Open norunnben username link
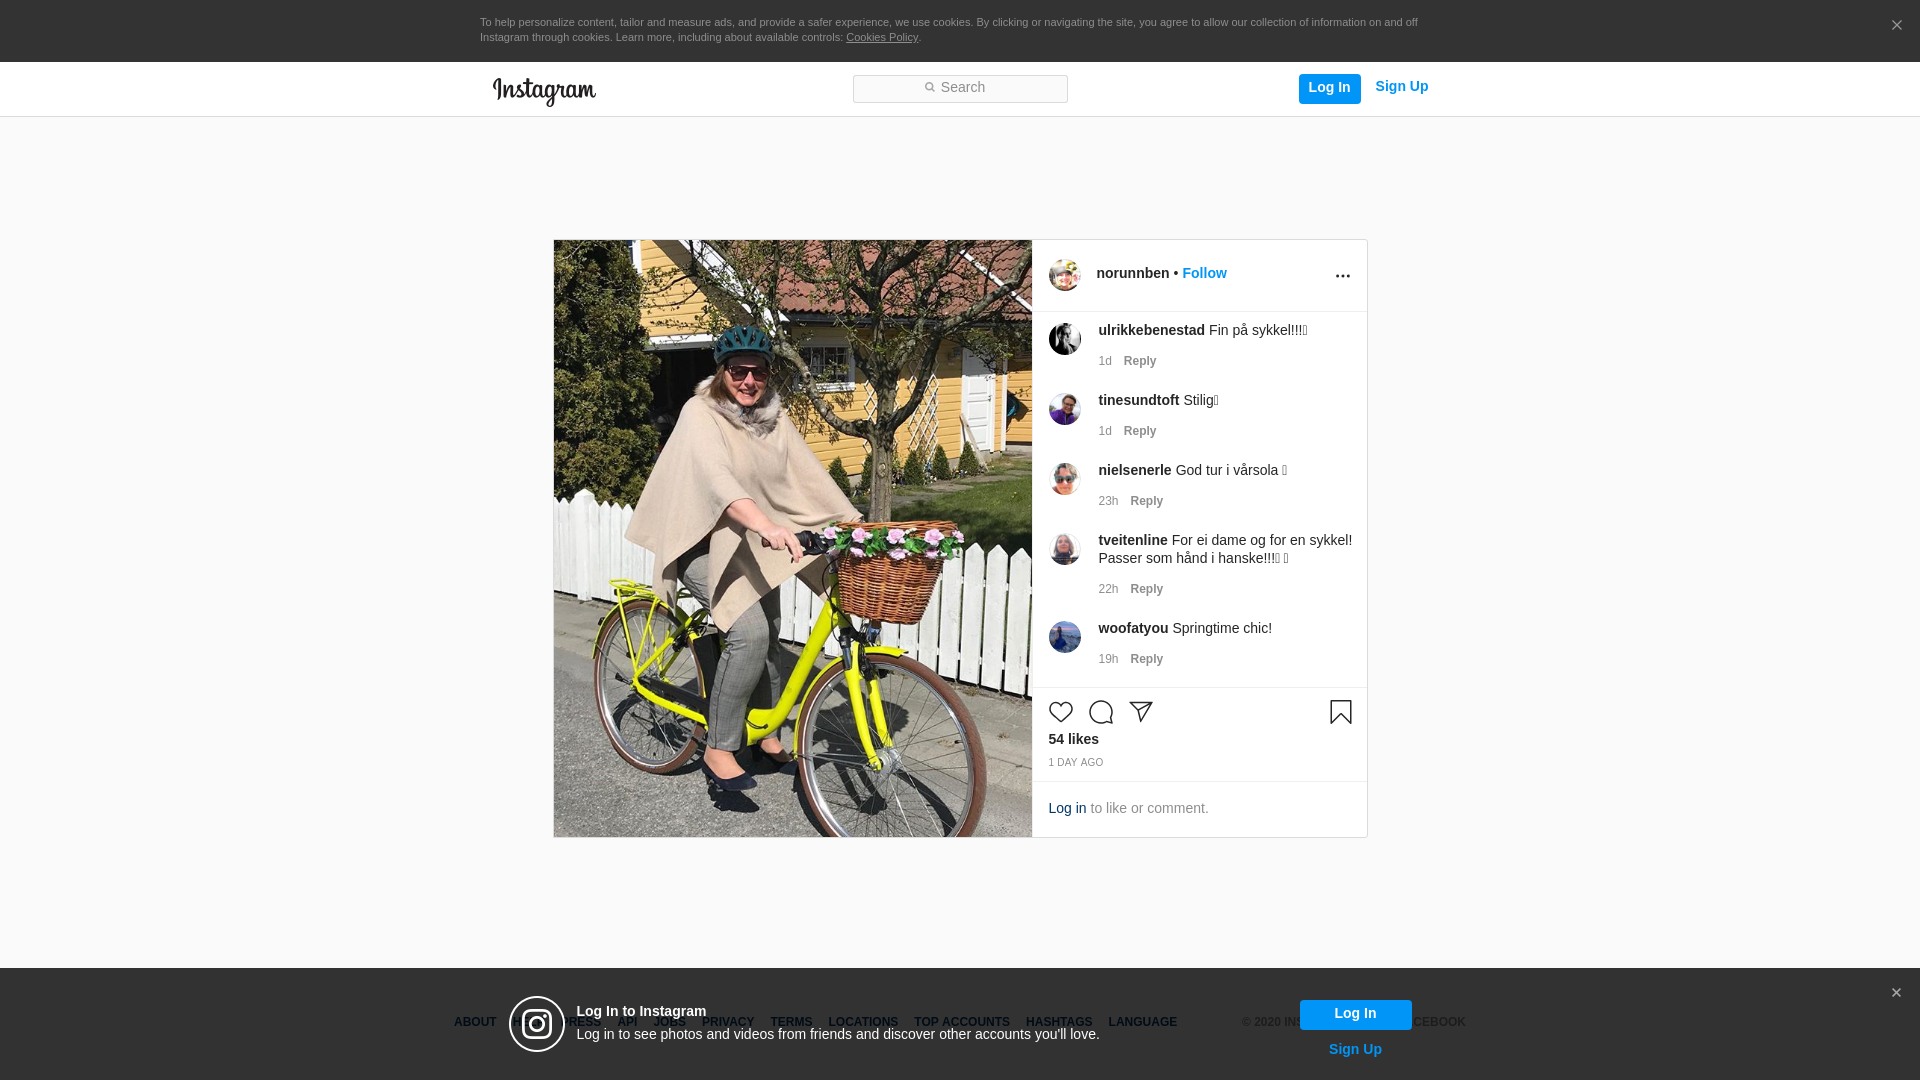This screenshot has height=1080, width=1920. pos(1133,273)
